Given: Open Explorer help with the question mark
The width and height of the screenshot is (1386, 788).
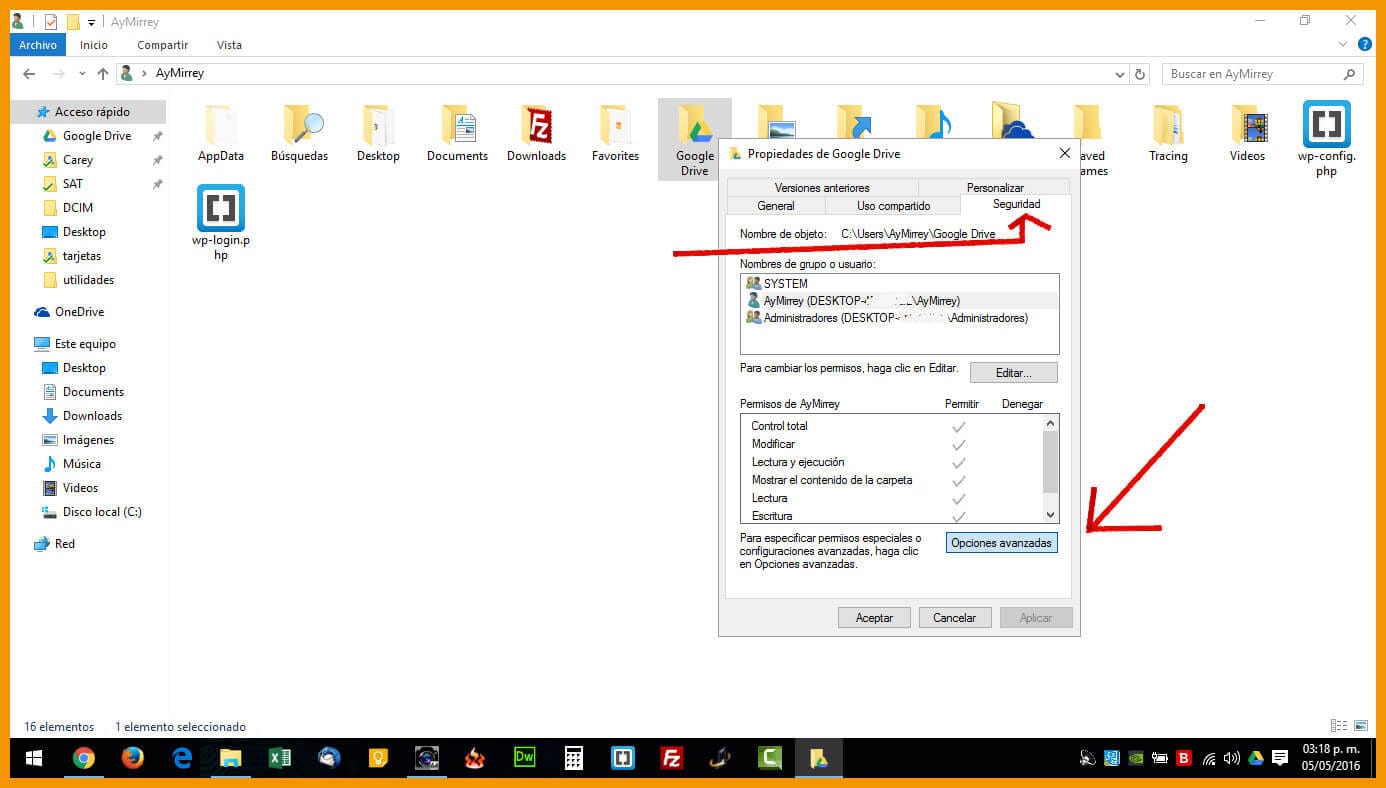Looking at the screenshot, I should coord(1365,44).
